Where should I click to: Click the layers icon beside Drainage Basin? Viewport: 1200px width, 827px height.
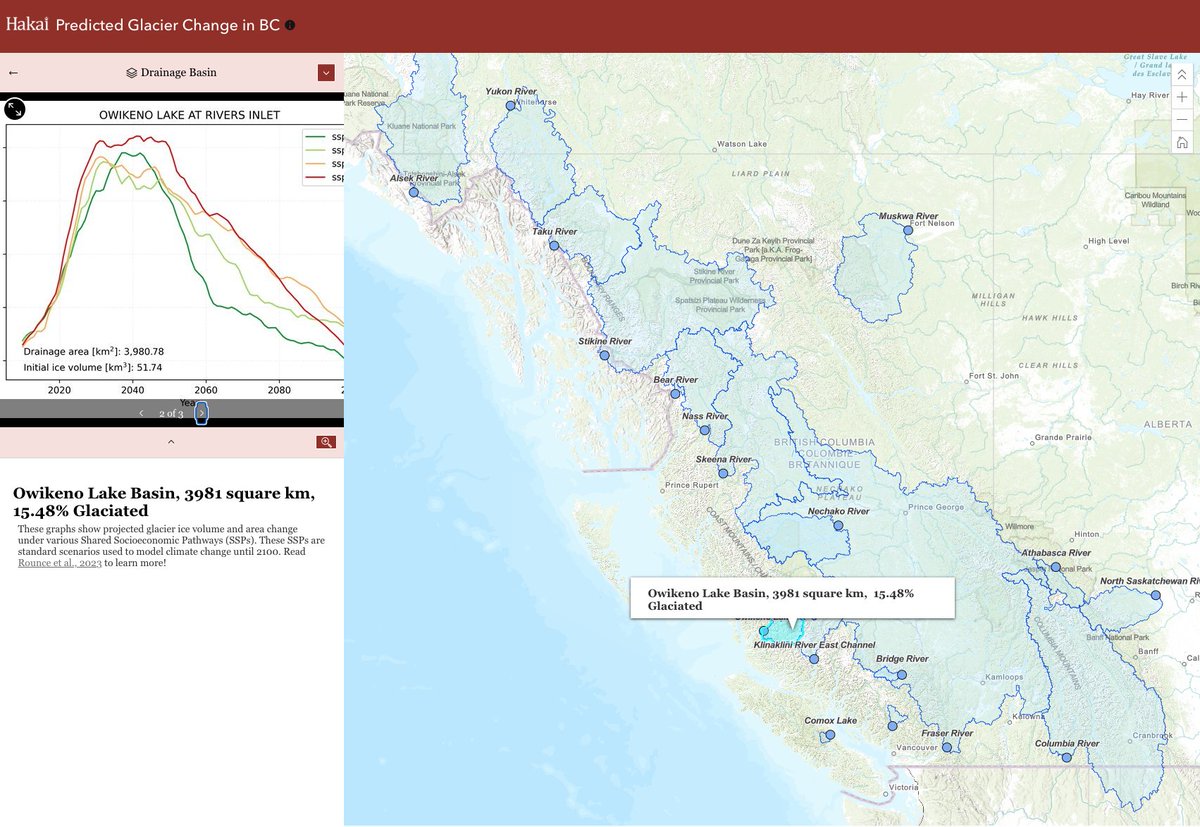131,72
